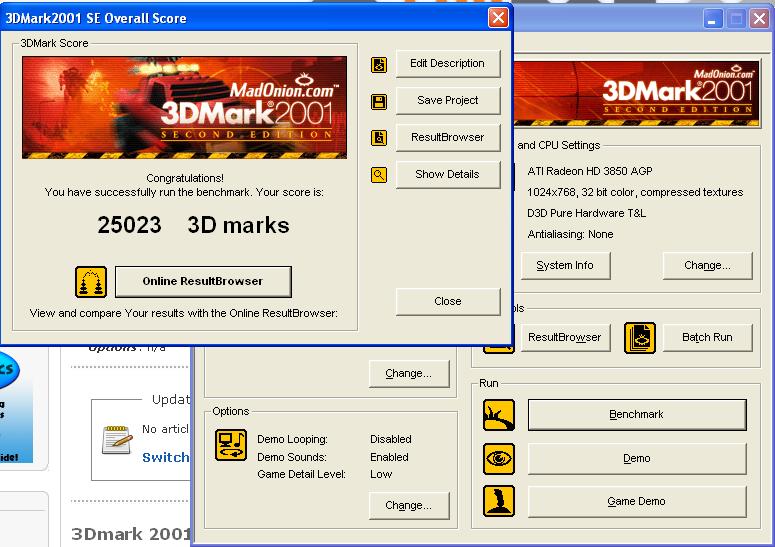Click Change under Display and CPU Settings
The width and height of the screenshot is (775, 547).
point(707,266)
